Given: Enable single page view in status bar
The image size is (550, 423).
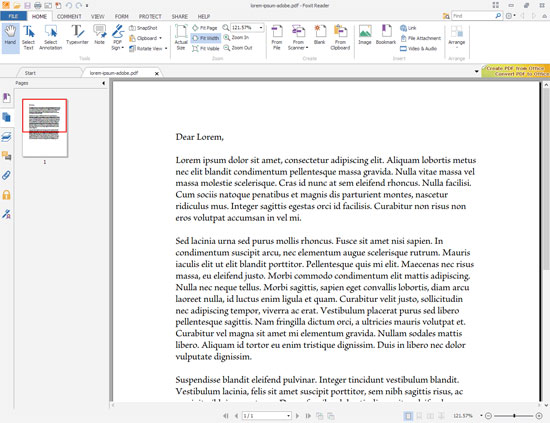Looking at the screenshot, I should [408, 416].
